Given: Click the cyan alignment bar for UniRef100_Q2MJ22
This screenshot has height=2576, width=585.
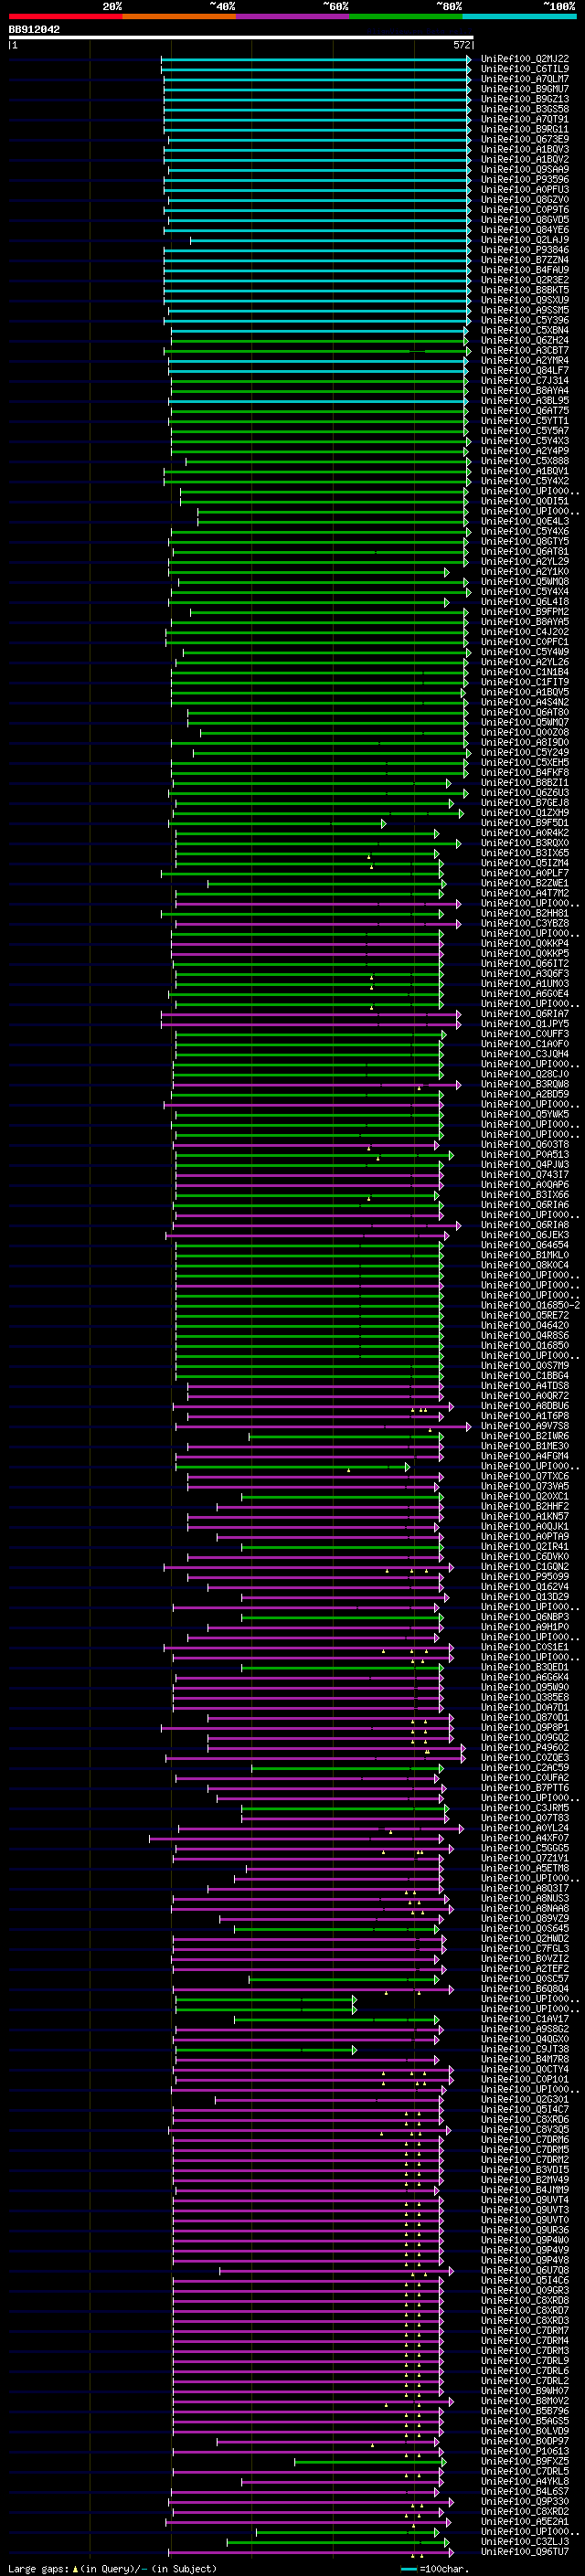Looking at the screenshot, I should pos(316,59).
